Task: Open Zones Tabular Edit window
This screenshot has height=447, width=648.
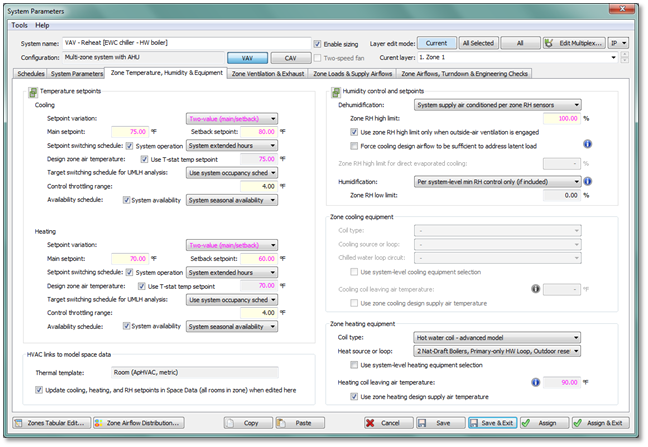Action: (51, 423)
